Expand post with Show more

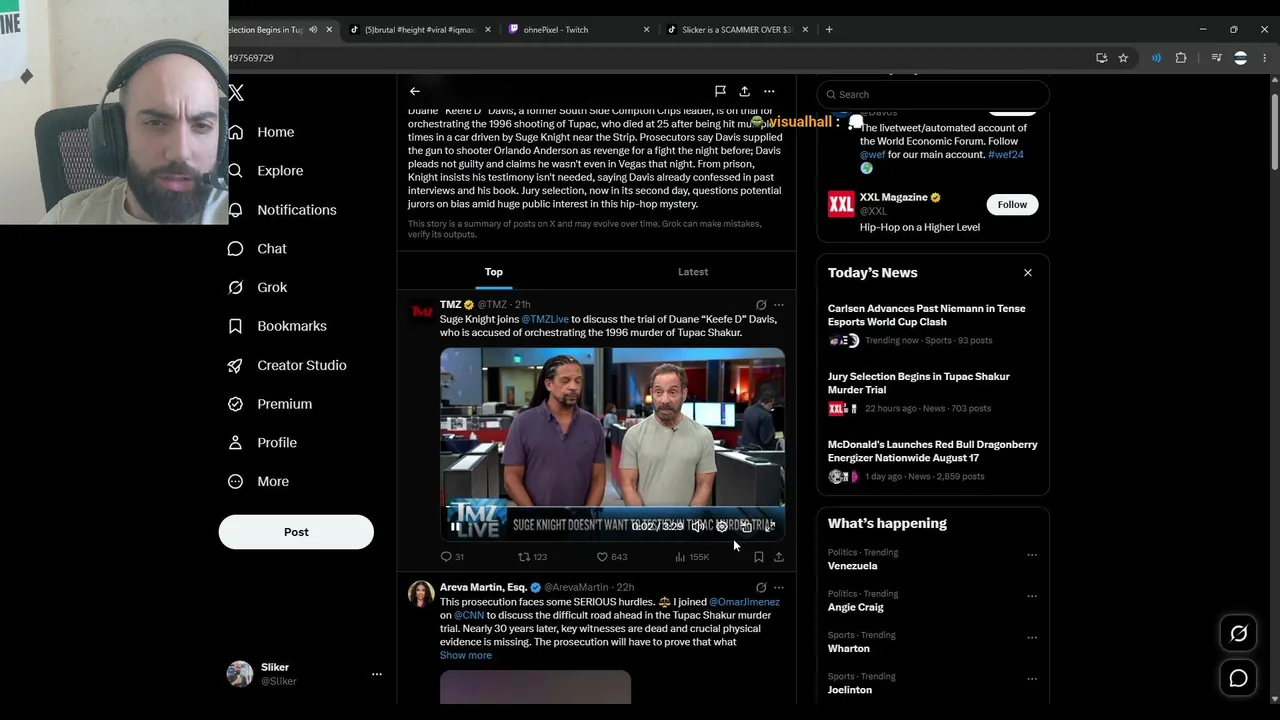[x=466, y=655]
